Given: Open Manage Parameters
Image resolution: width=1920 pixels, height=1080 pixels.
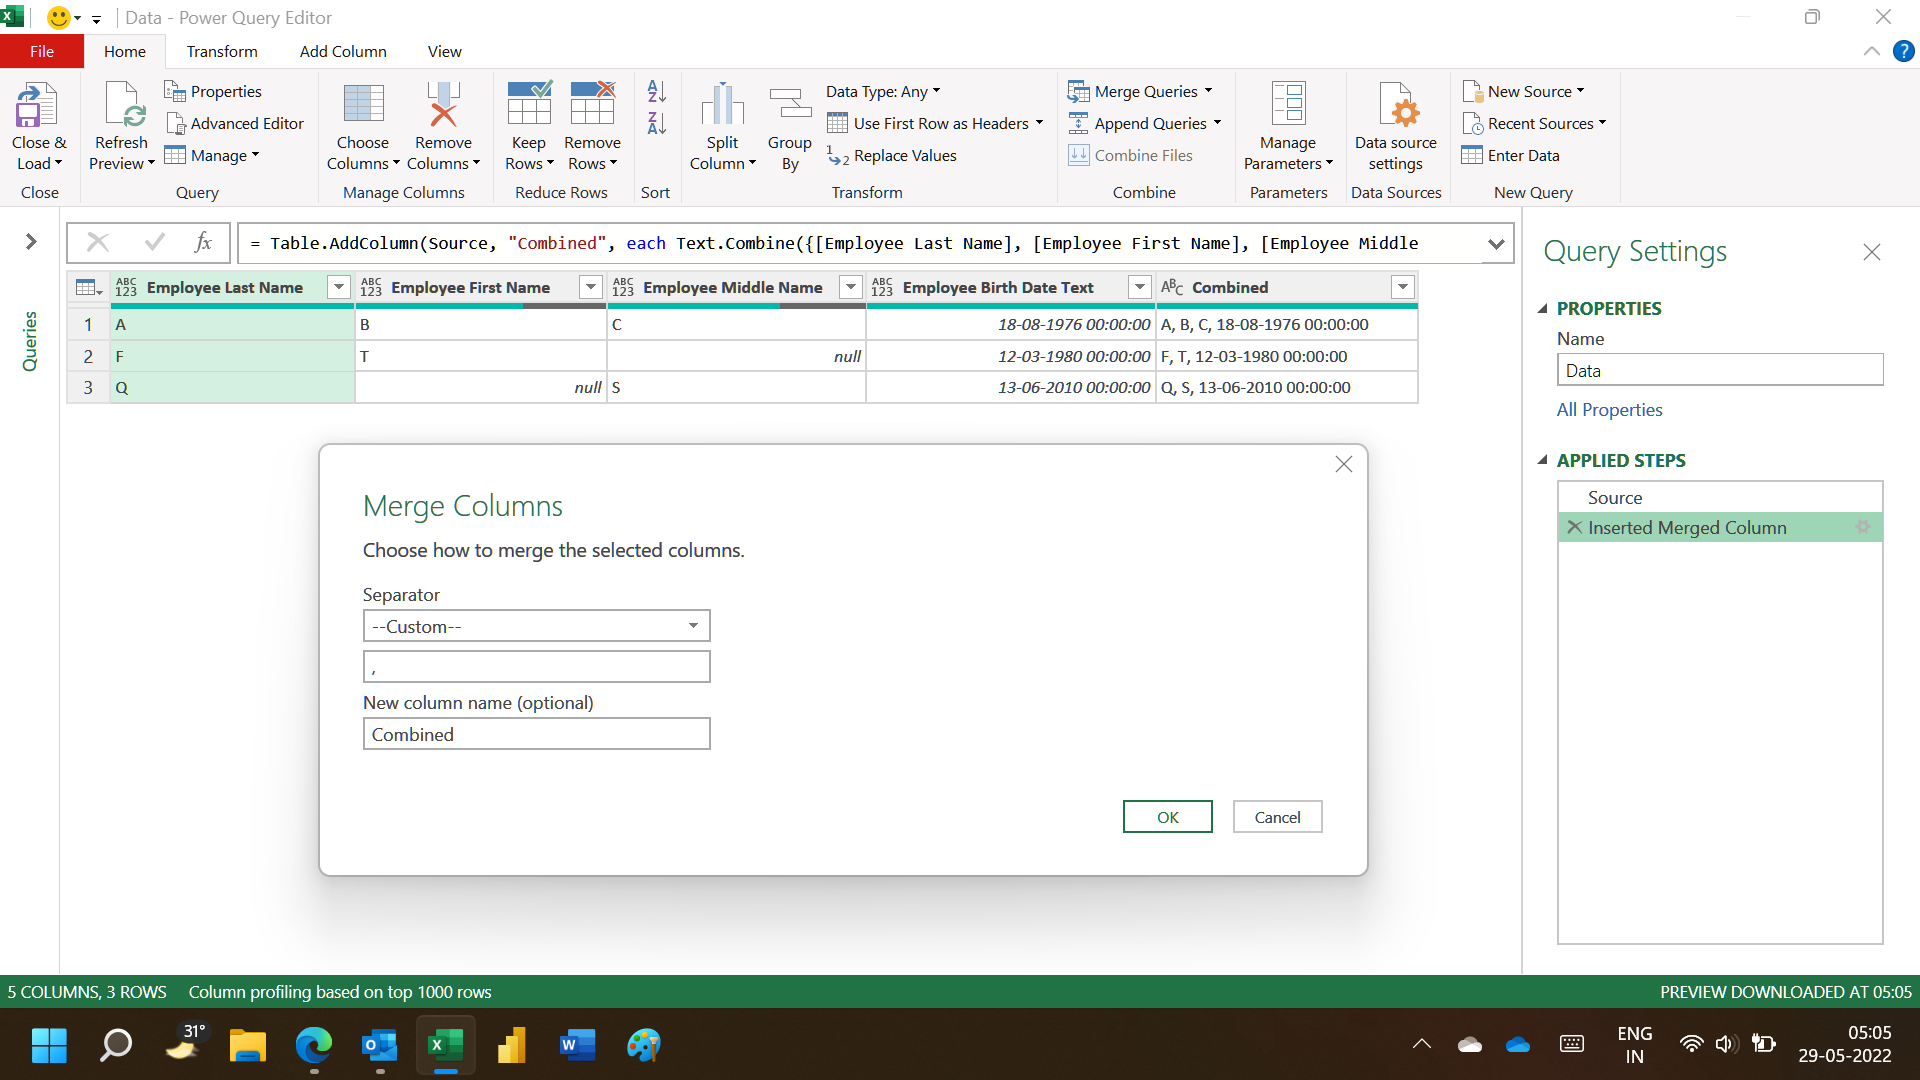Looking at the screenshot, I should (x=1288, y=126).
